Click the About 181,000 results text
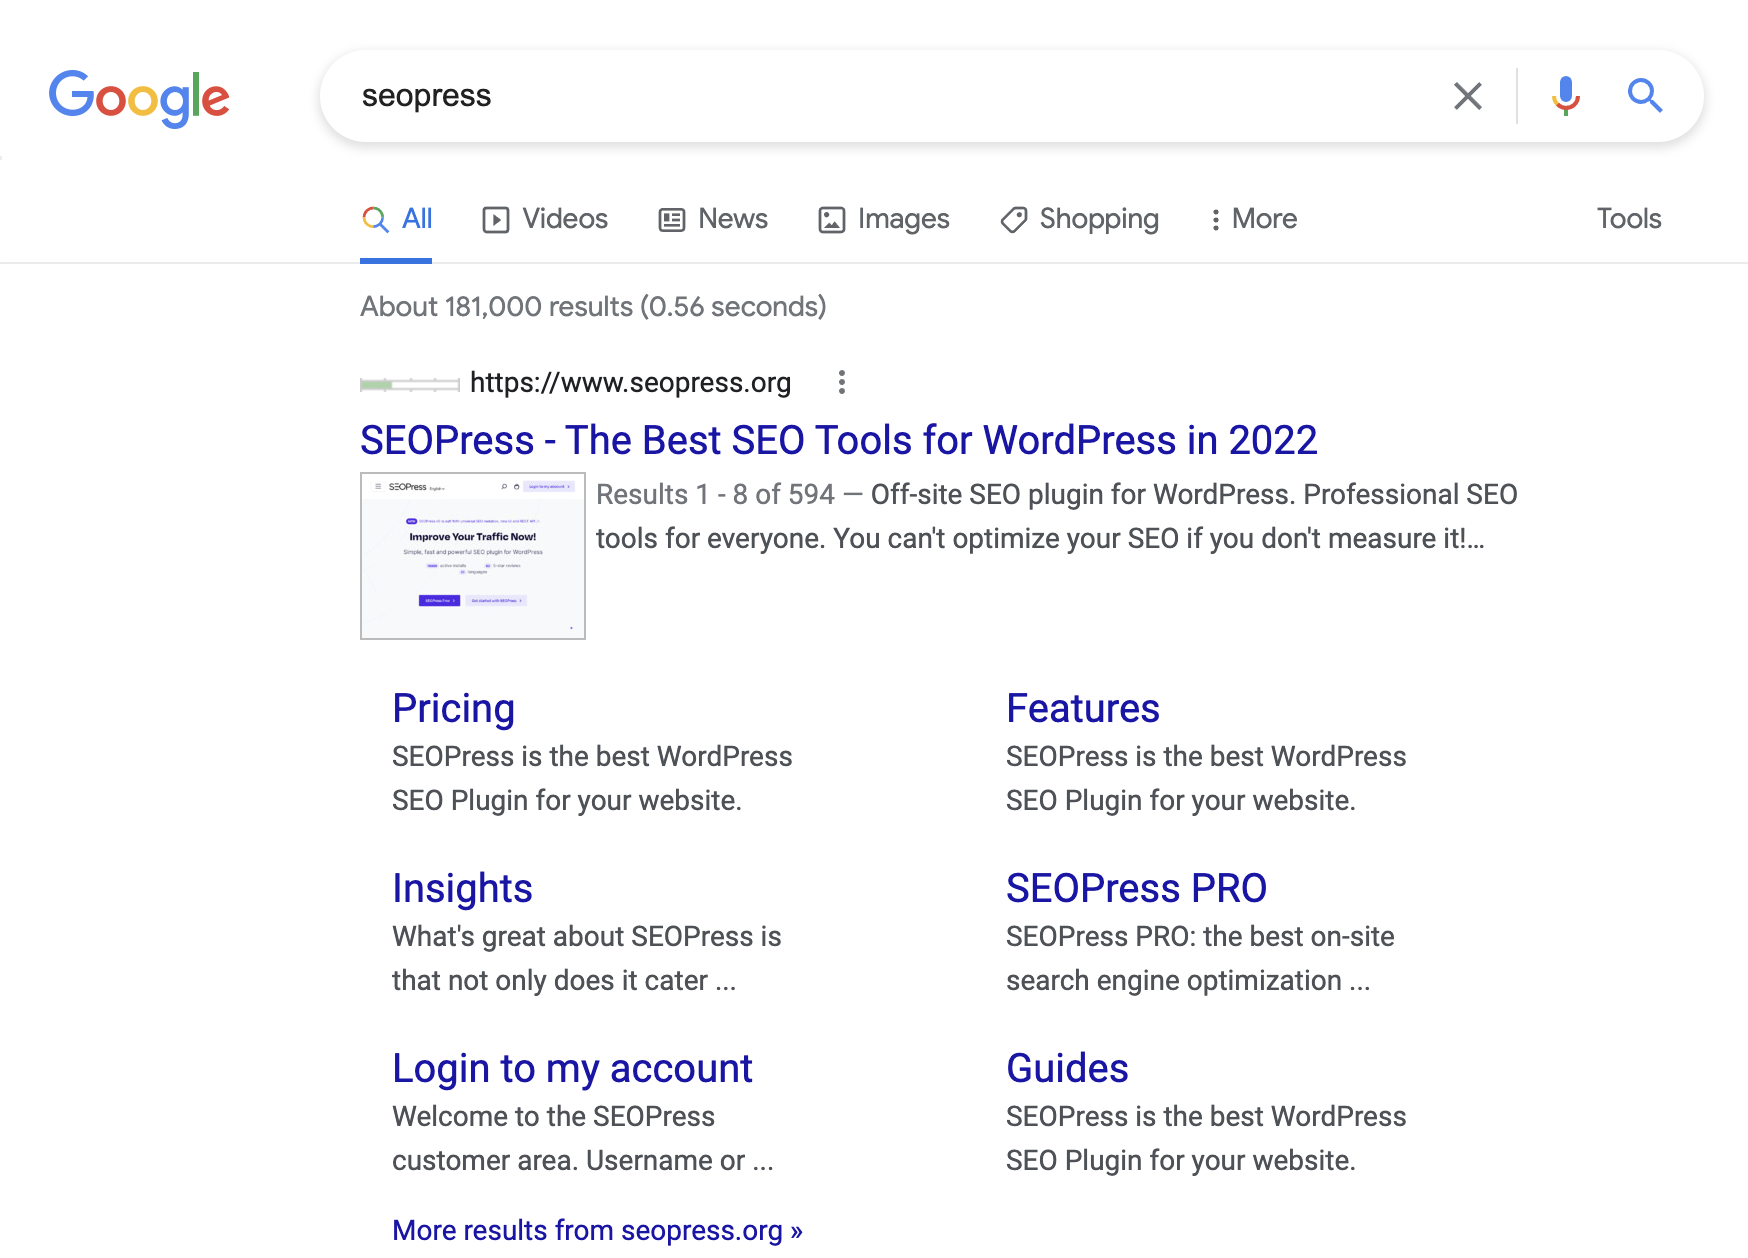1748x1258 pixels. [593, 306]
